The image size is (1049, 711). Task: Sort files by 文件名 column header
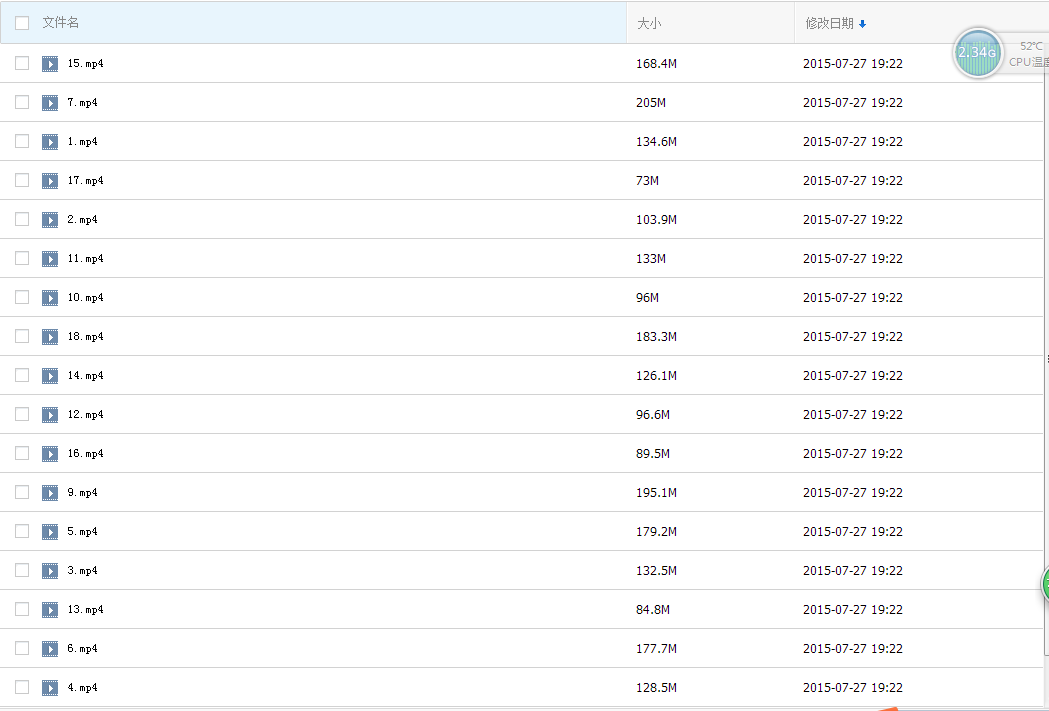point(61,23)
